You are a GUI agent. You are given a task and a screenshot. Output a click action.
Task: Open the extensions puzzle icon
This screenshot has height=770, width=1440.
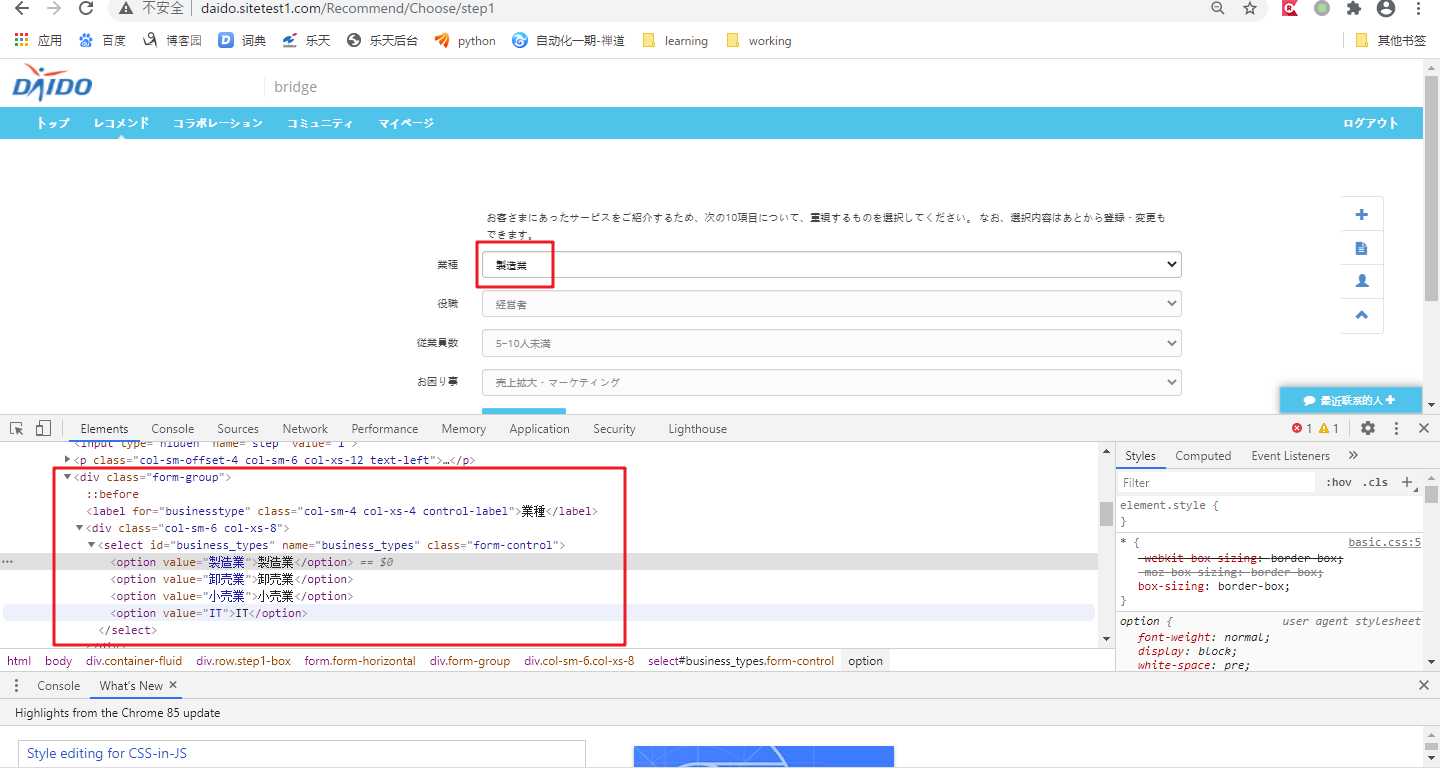(1354, 8)
